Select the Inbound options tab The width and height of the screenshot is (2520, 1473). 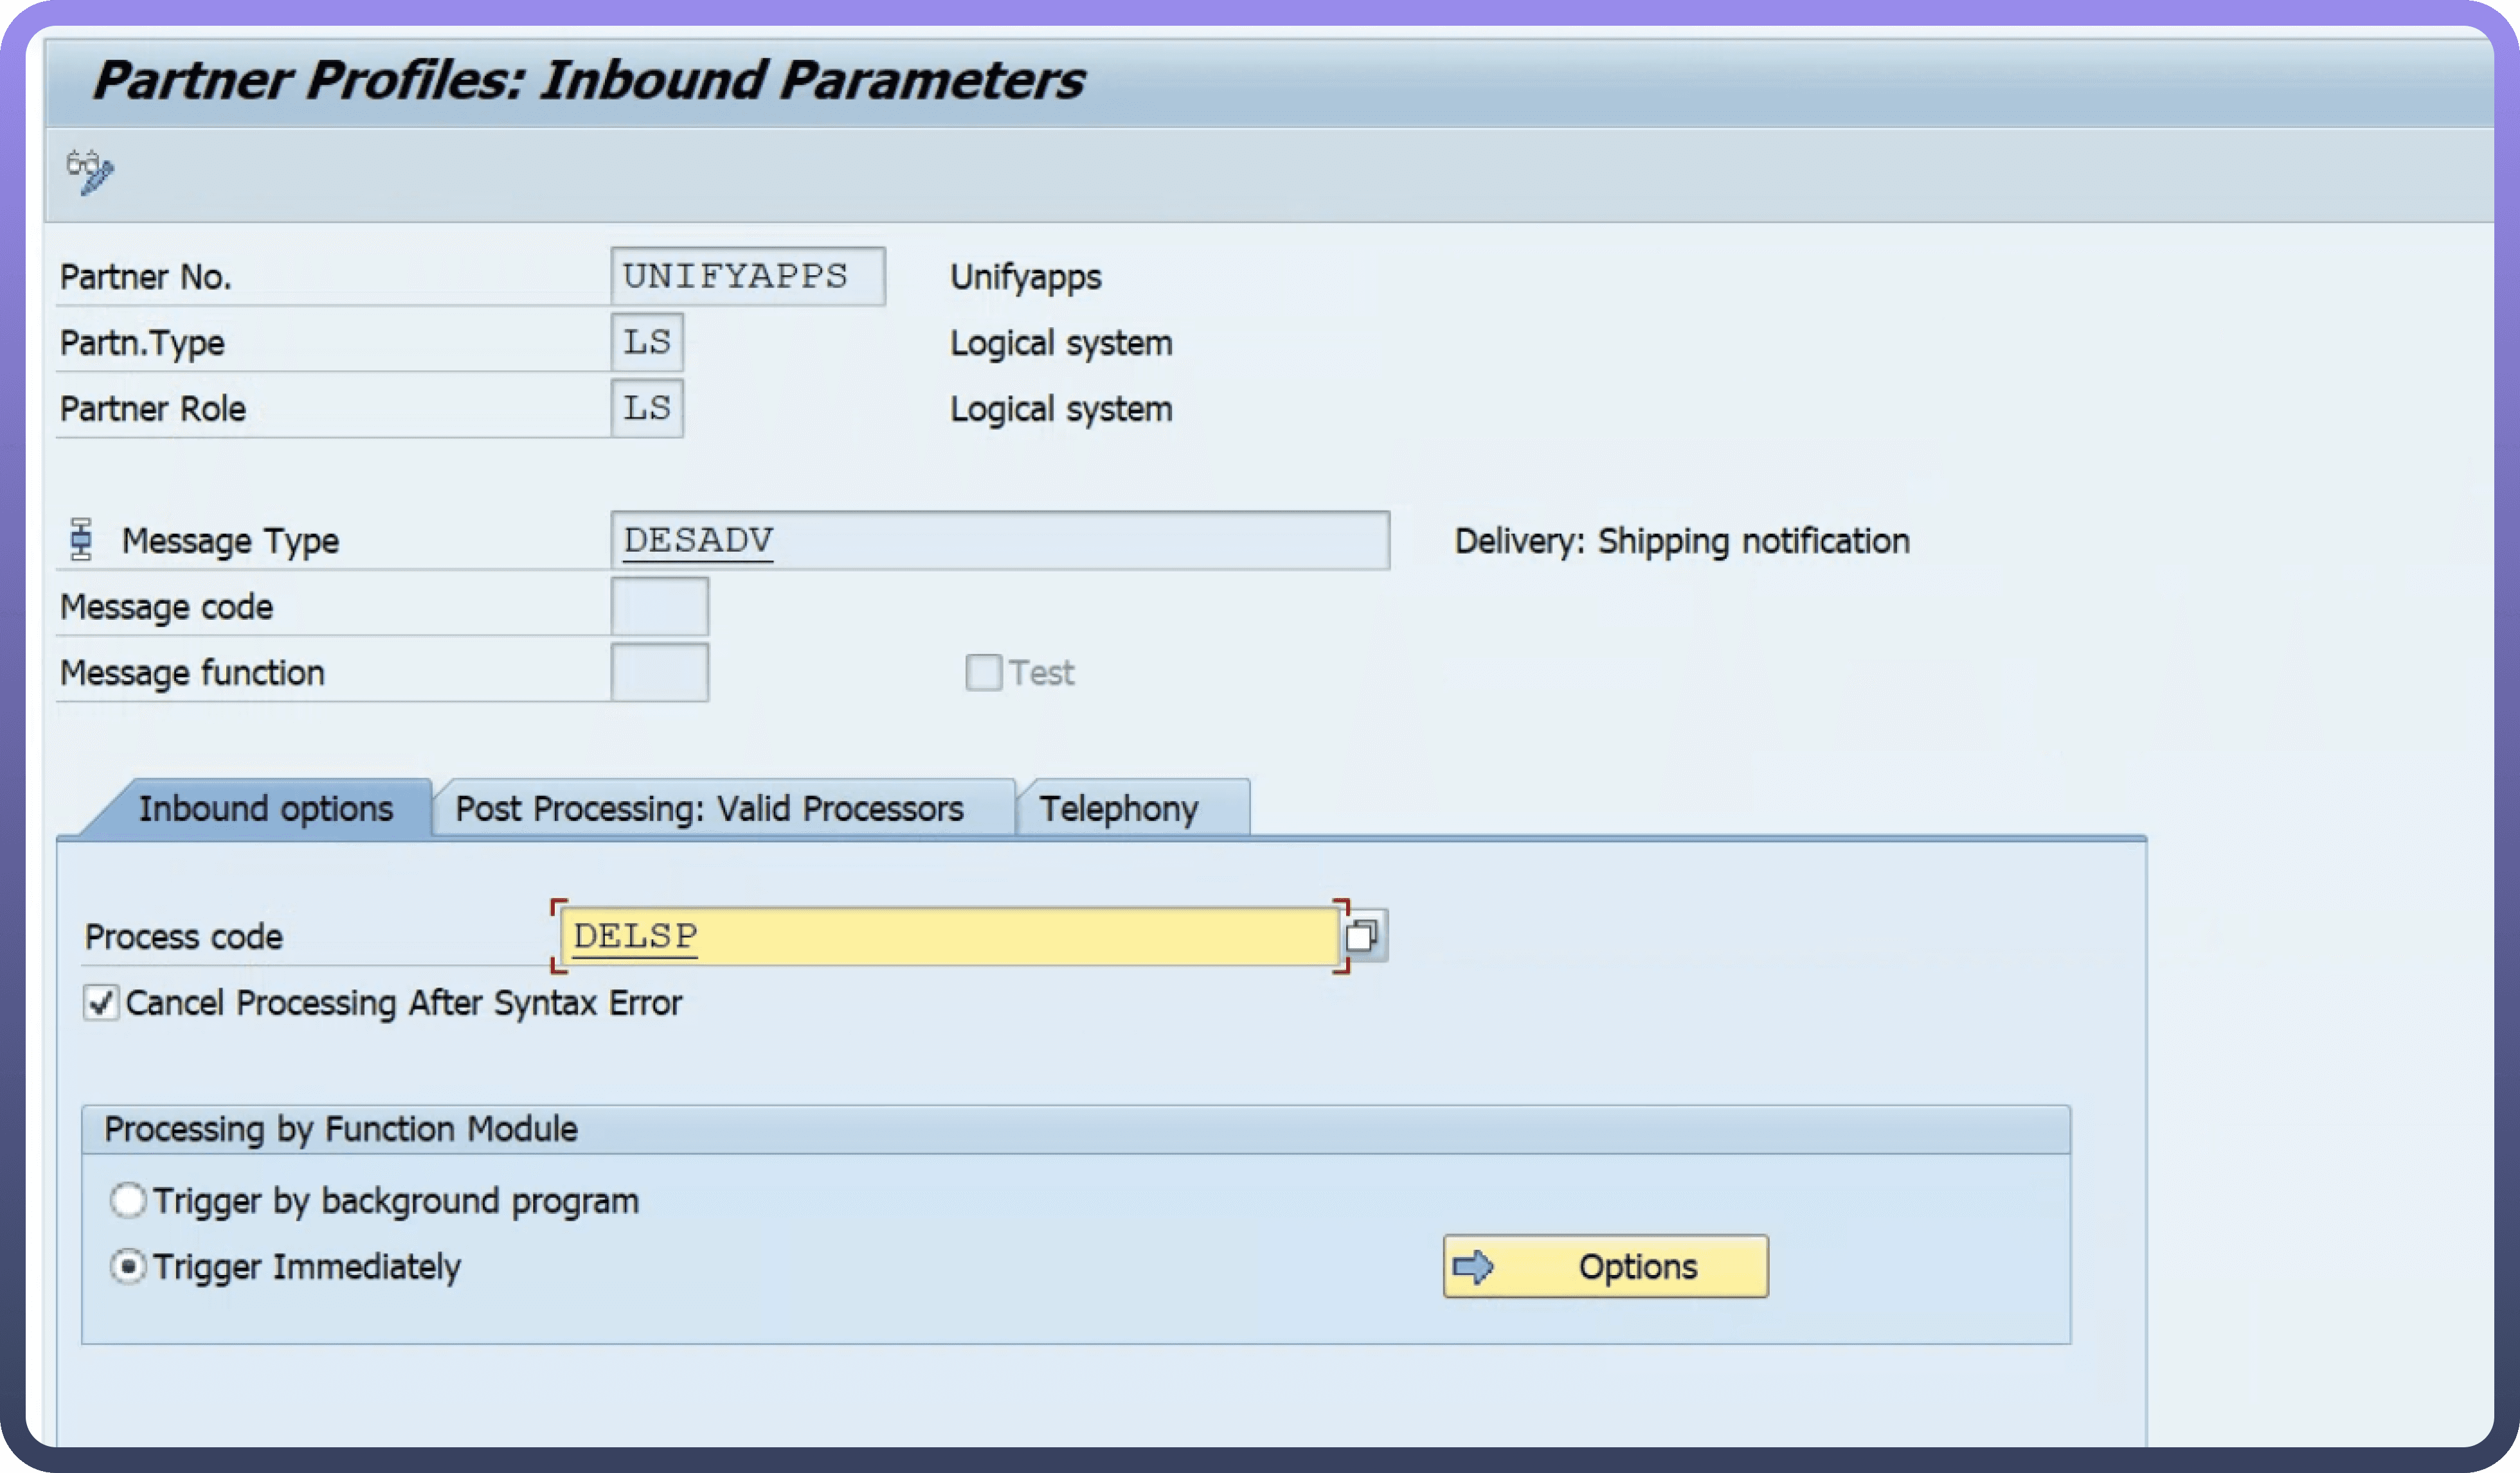pyautogui.click(x=265, y=808)
